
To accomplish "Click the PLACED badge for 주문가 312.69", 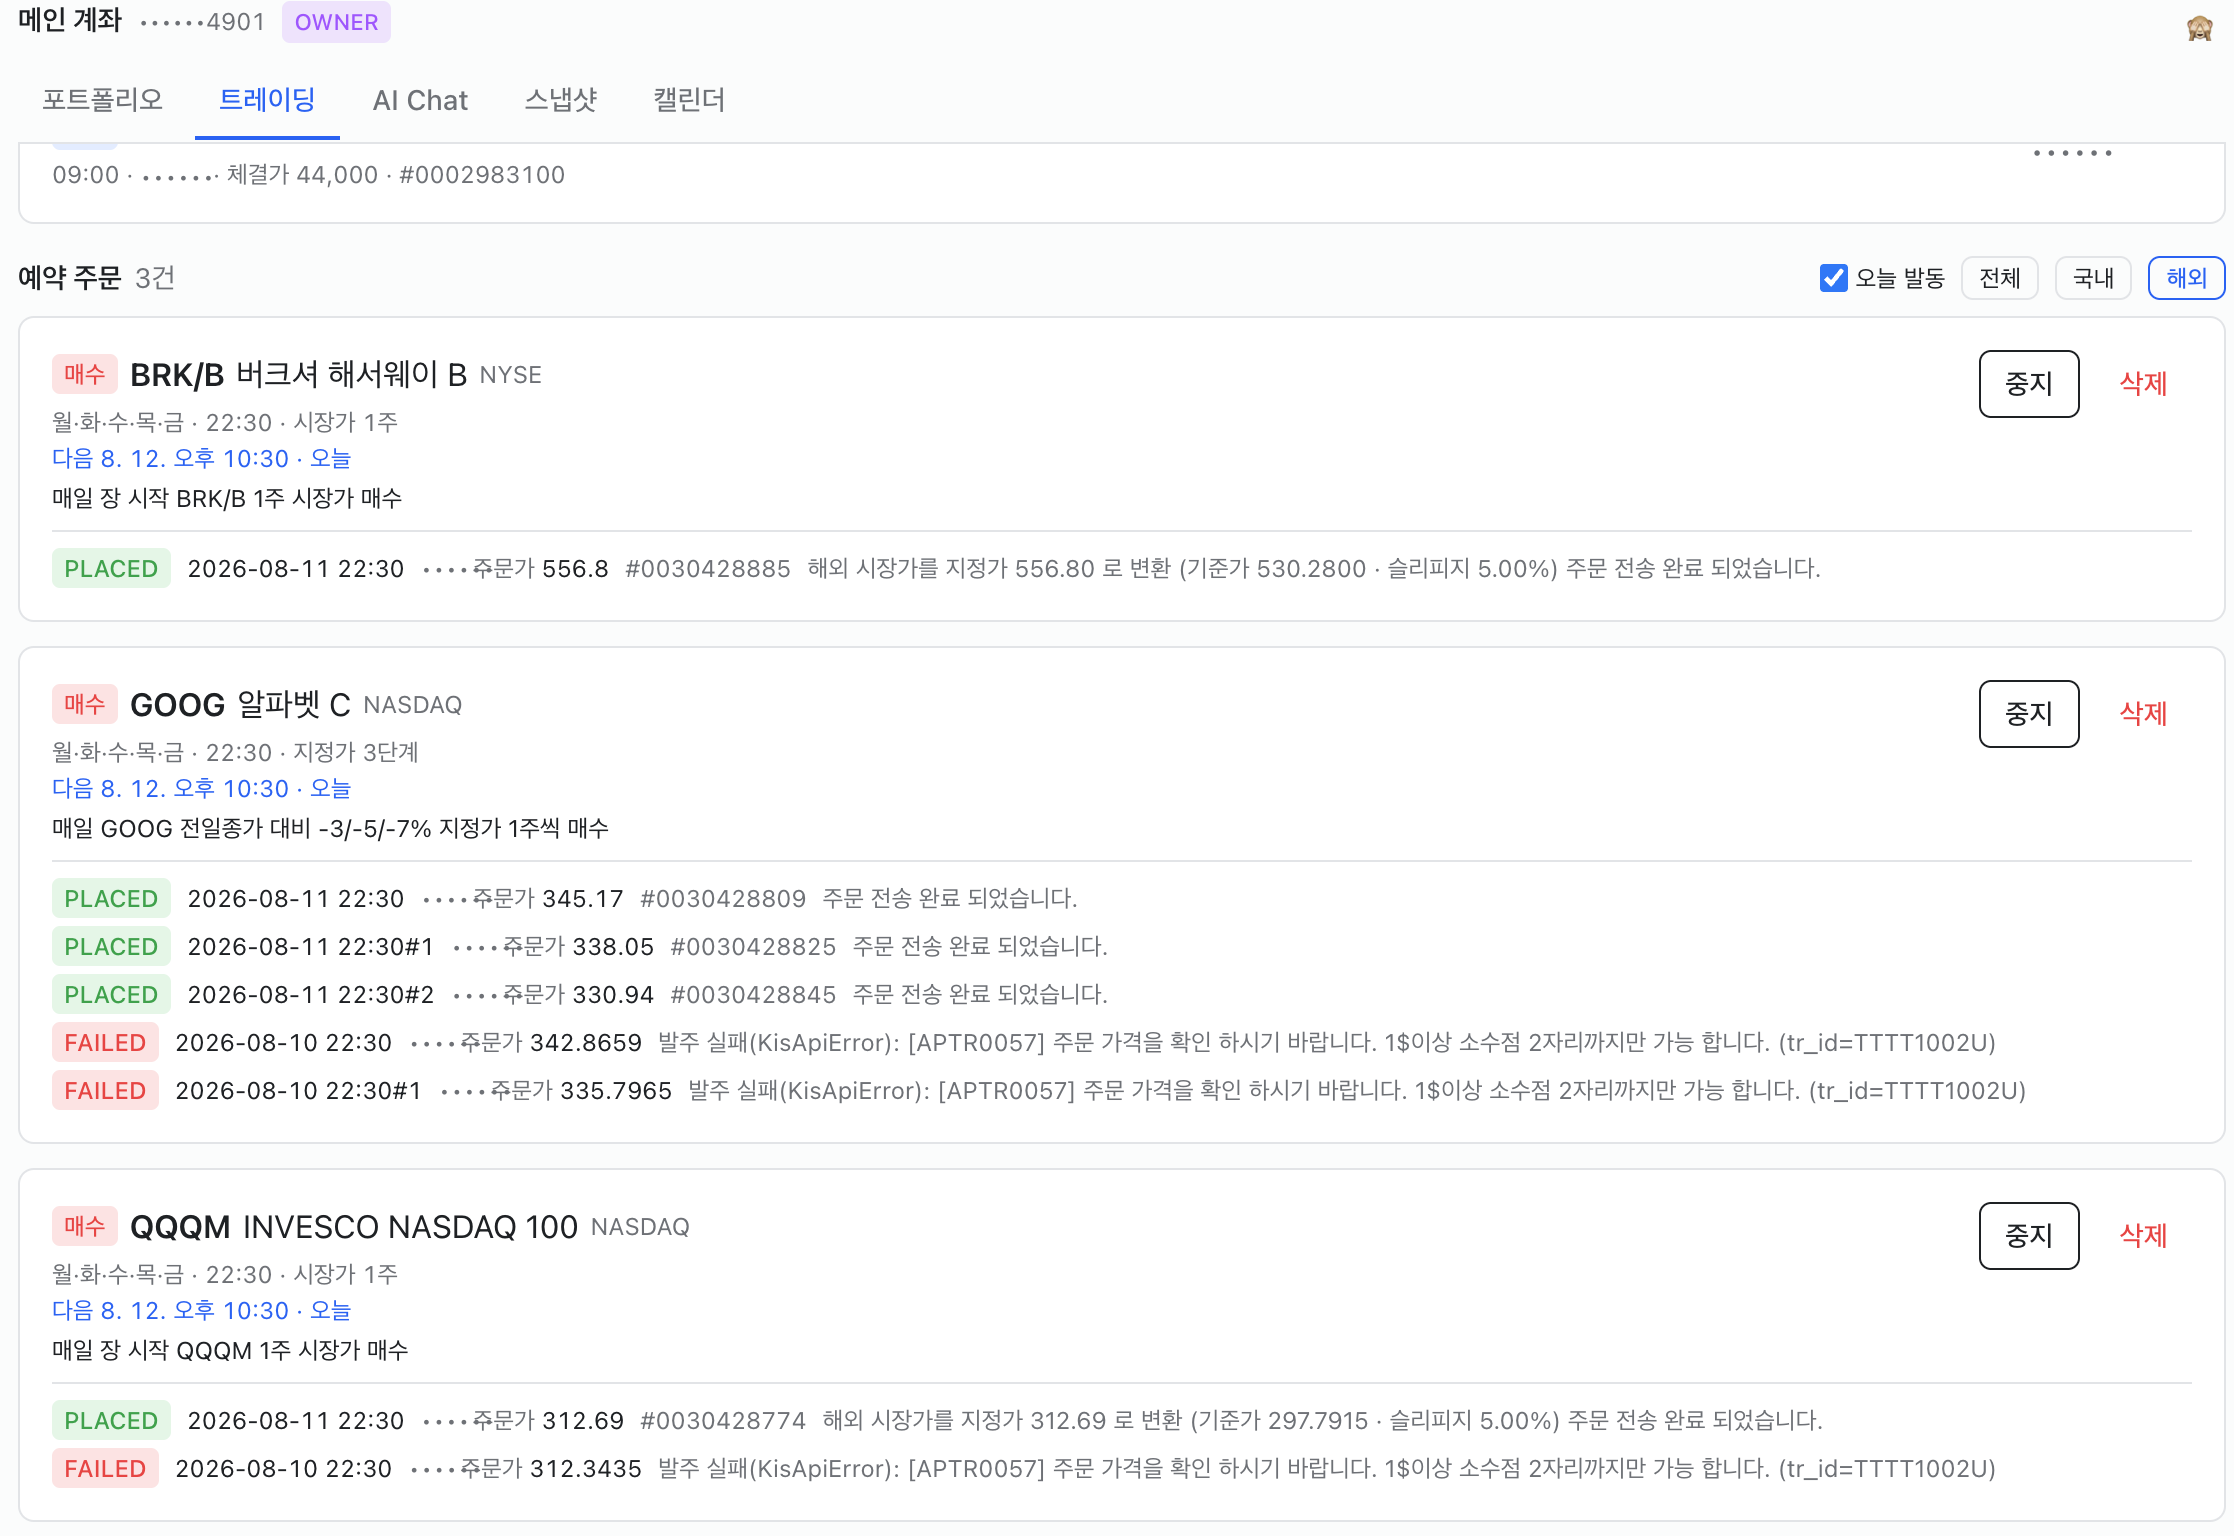I will [x=111, y=1421].
